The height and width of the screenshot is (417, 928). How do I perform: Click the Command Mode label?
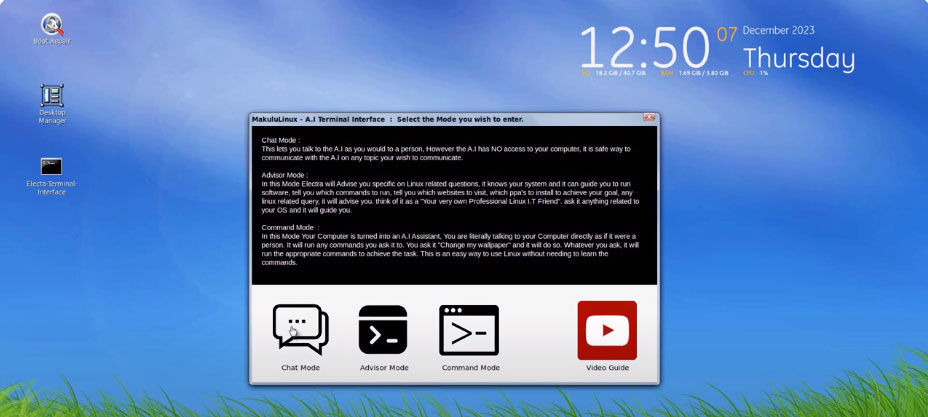471,368
